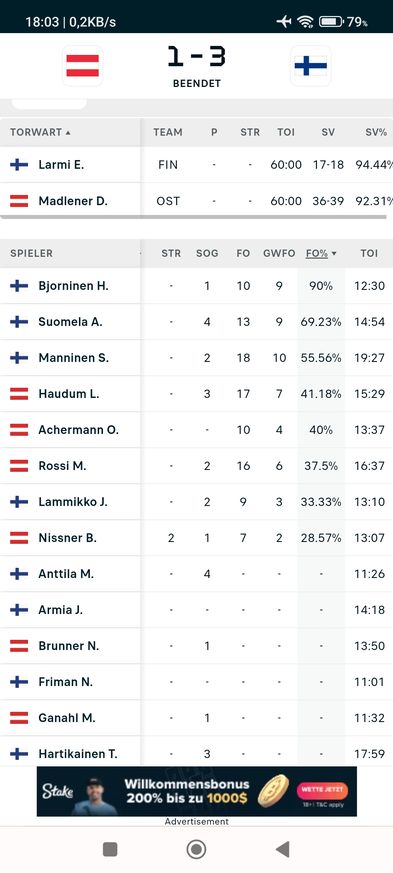Tap the Finland flag beside Bjorninen H.
The image size is (393, 873).
click(19, 286)
